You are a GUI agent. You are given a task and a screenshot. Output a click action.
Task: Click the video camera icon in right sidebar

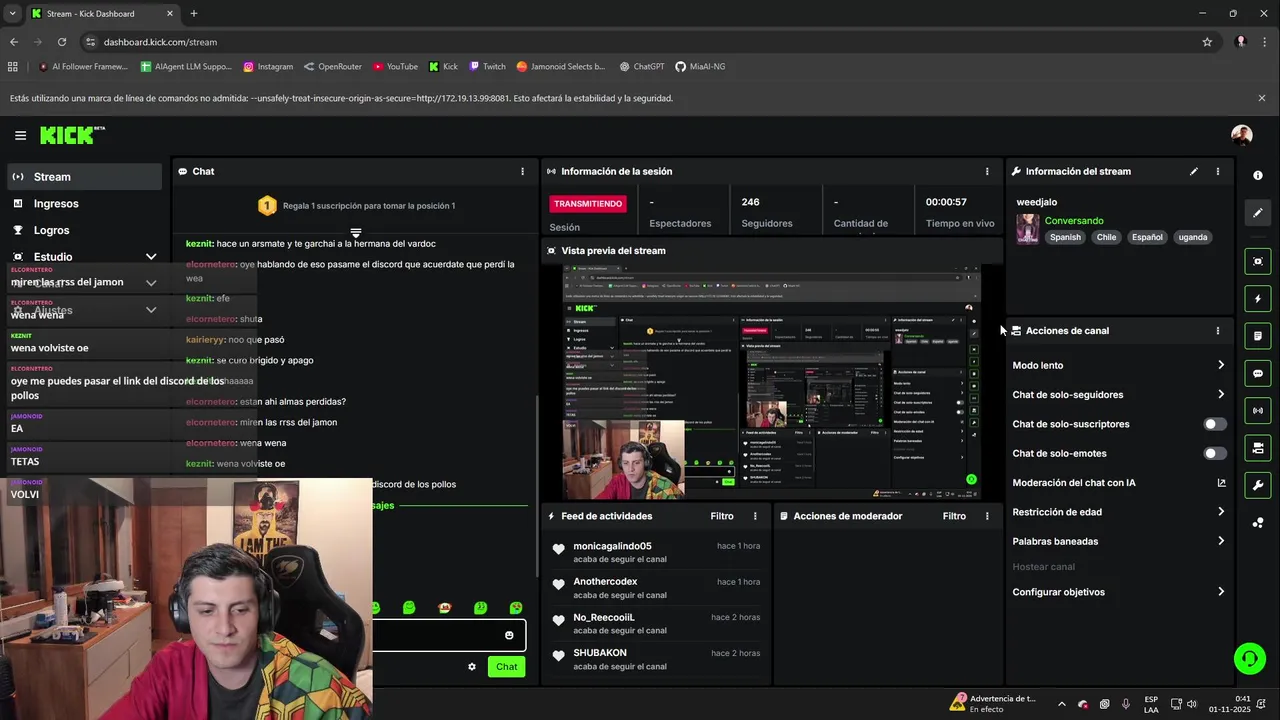[1258, 447]
